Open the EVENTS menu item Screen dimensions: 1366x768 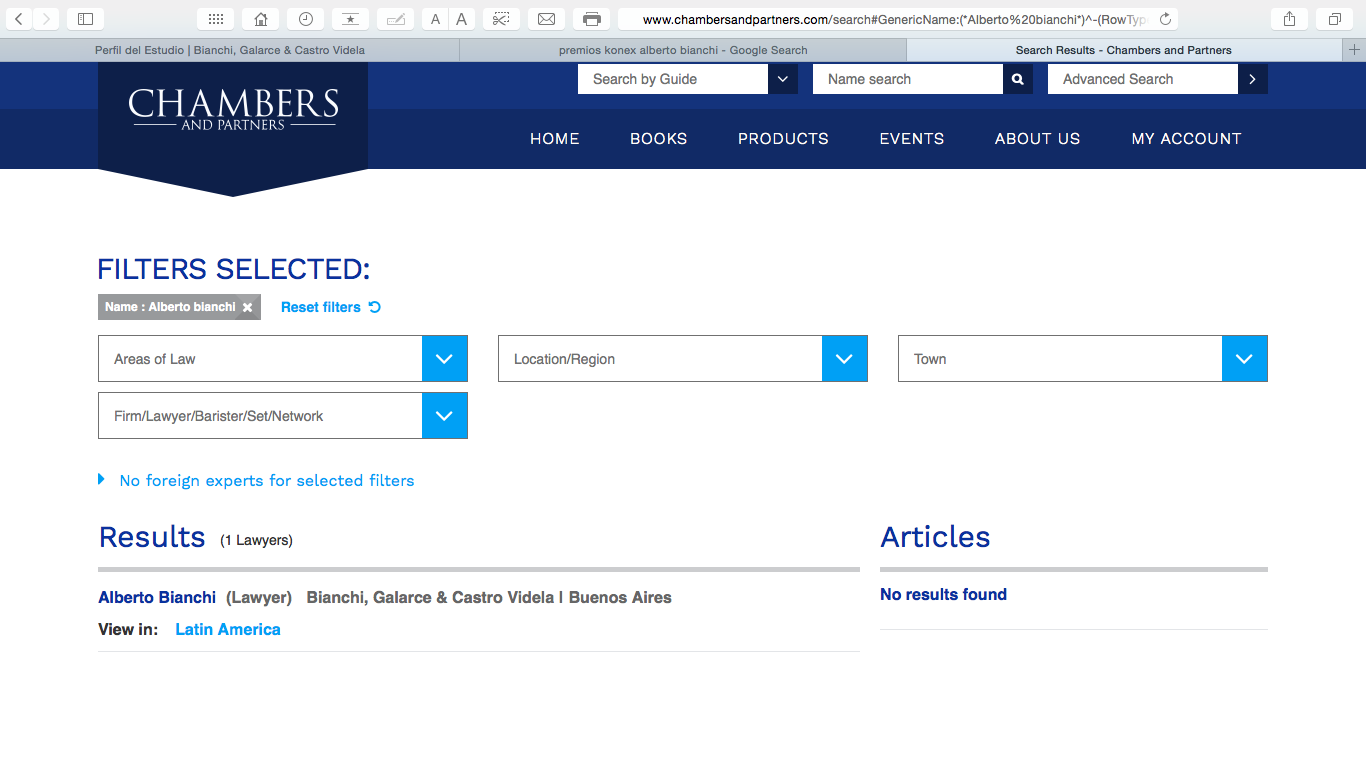912,139
